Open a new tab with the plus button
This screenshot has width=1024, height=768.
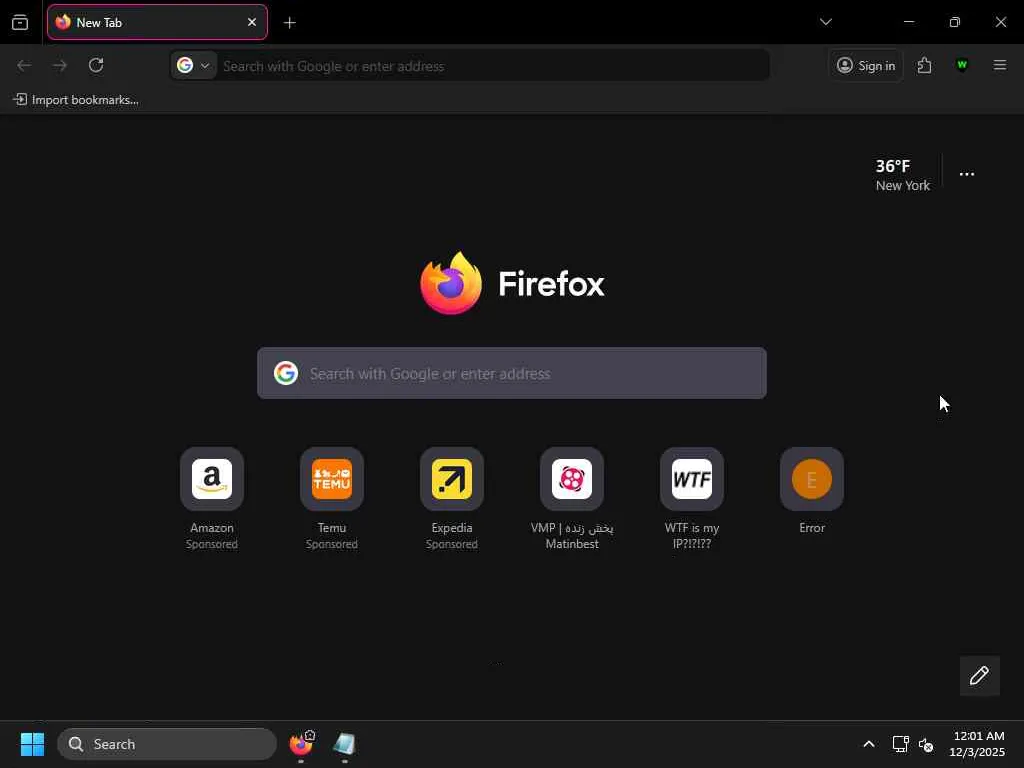coord(289,23)
